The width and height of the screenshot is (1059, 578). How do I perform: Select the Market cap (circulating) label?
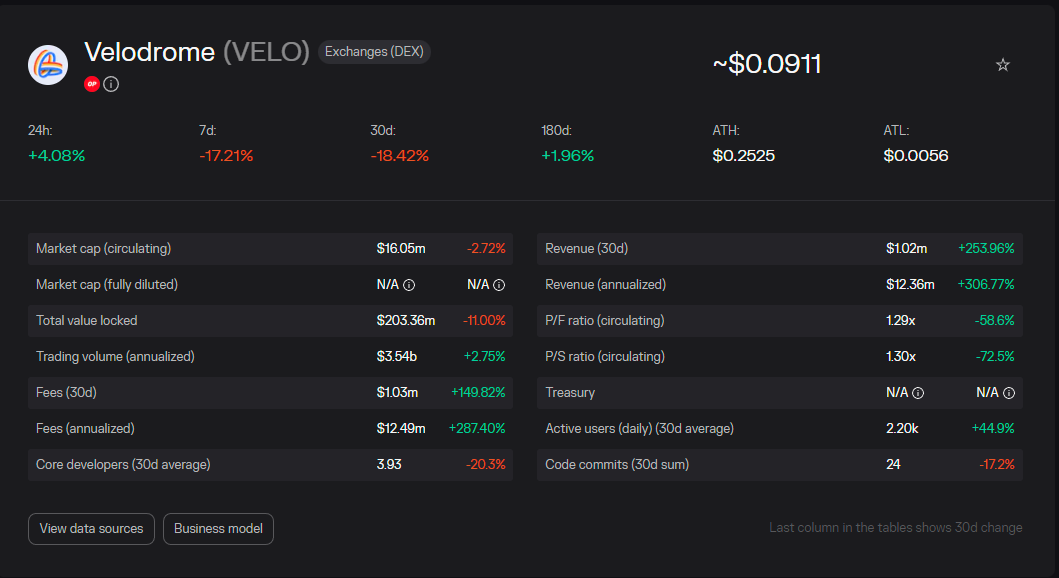pos(103,248)
